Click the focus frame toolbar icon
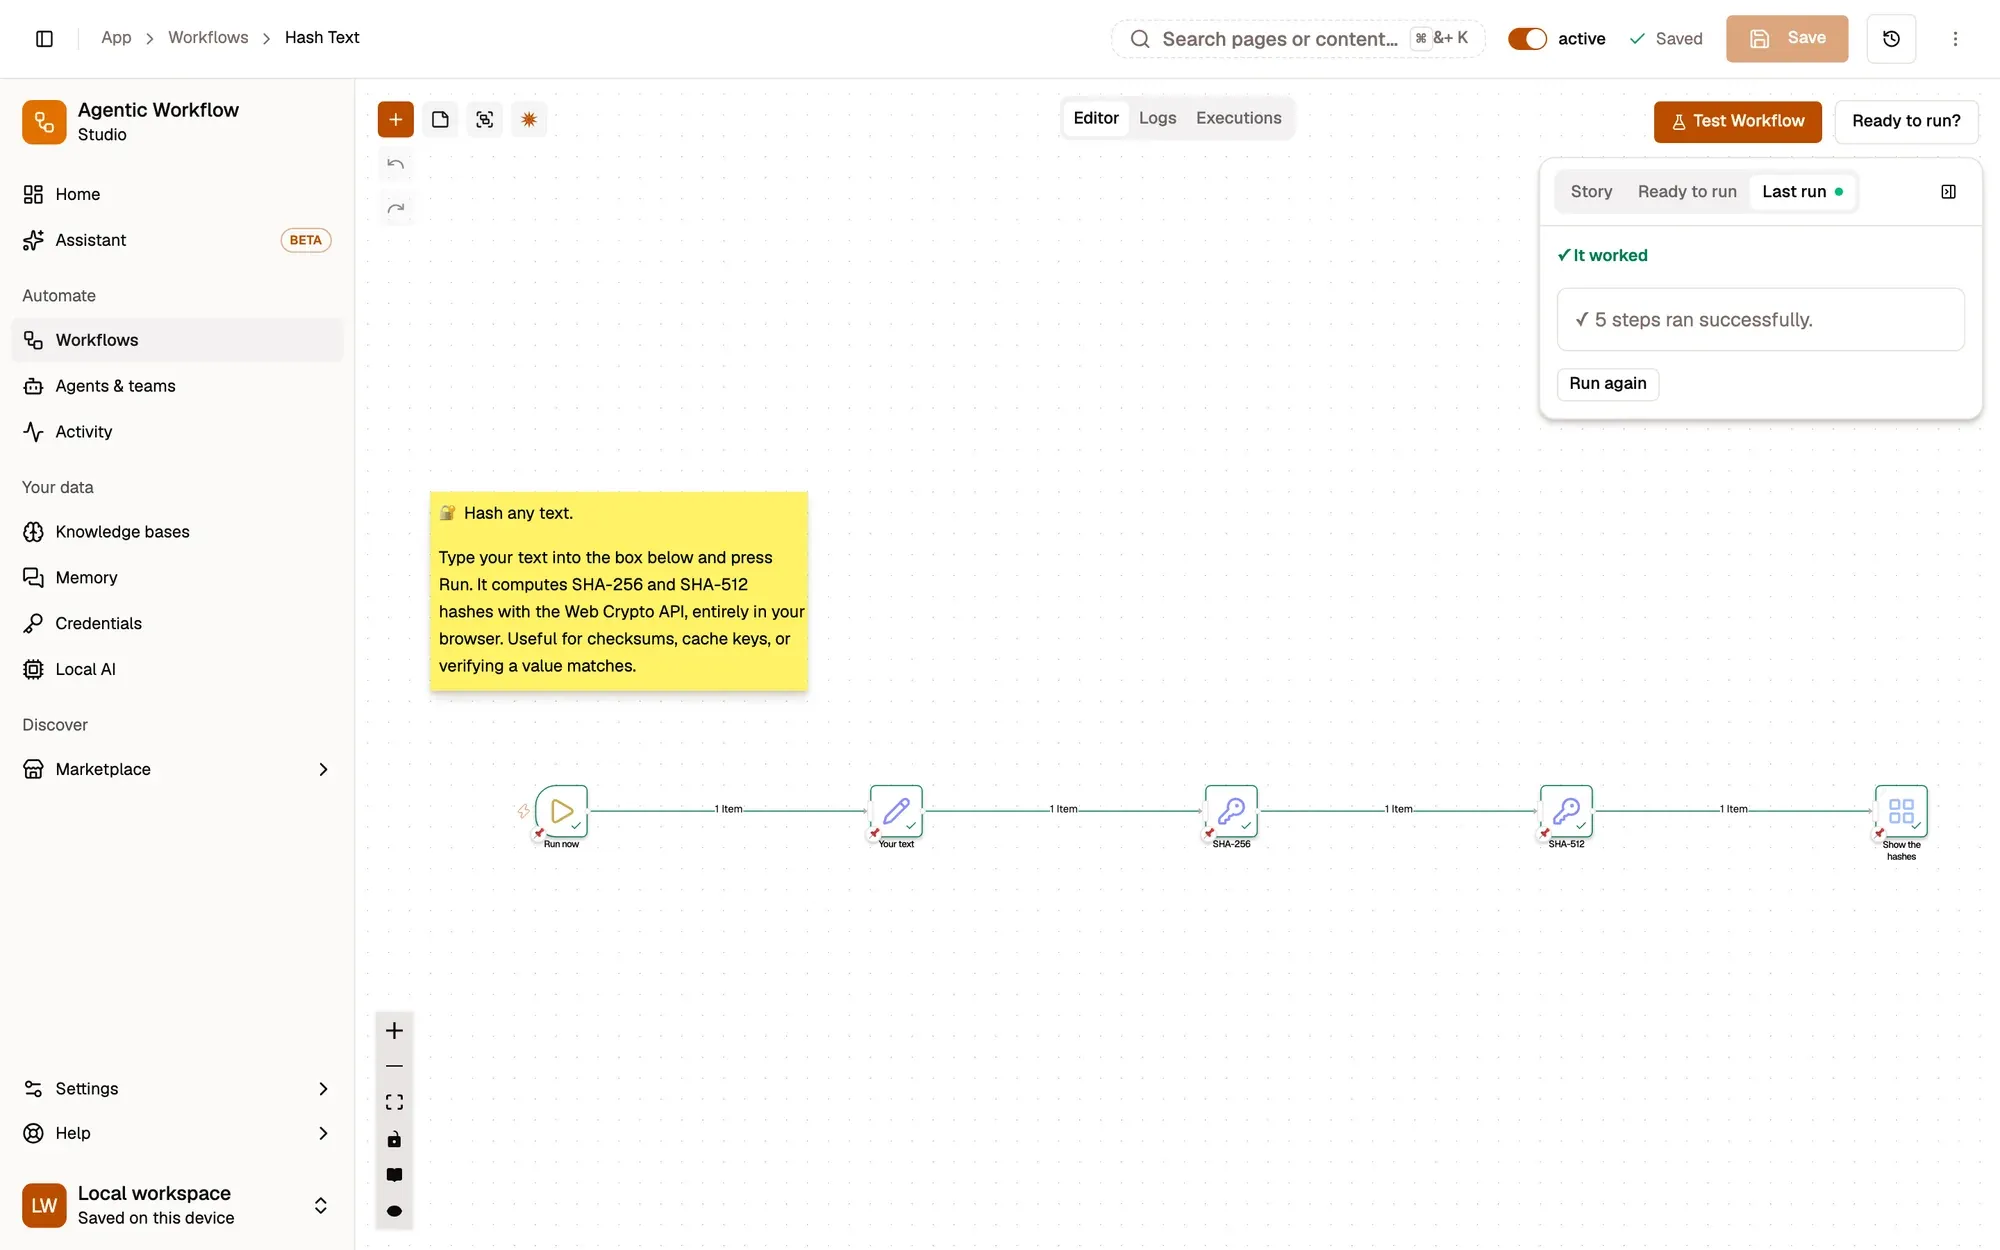The width and height of the screenshot is (2000, 1250). point(484,120)
